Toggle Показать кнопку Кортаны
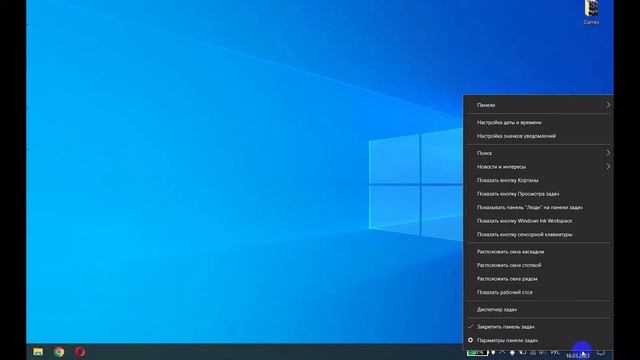640x360 pixels. 538,180
